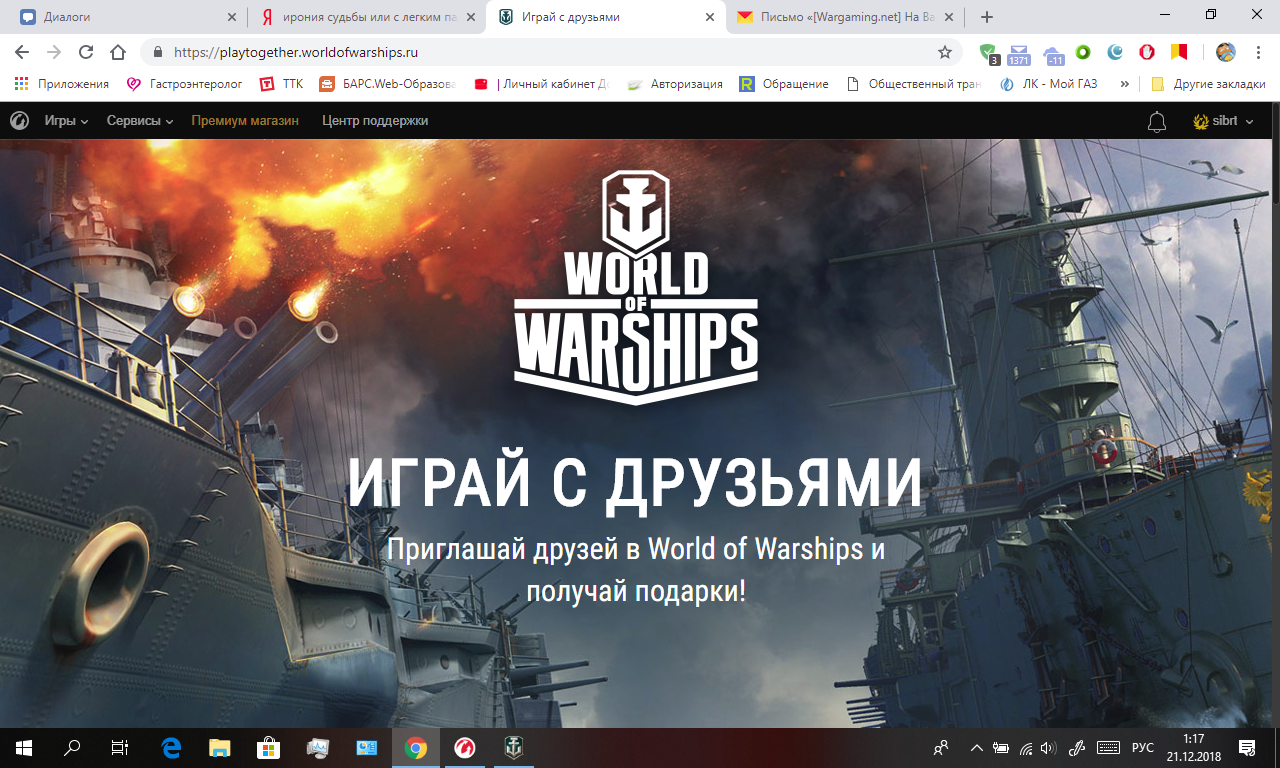Click the Wargaming logo in site navbar

[19, 121]
